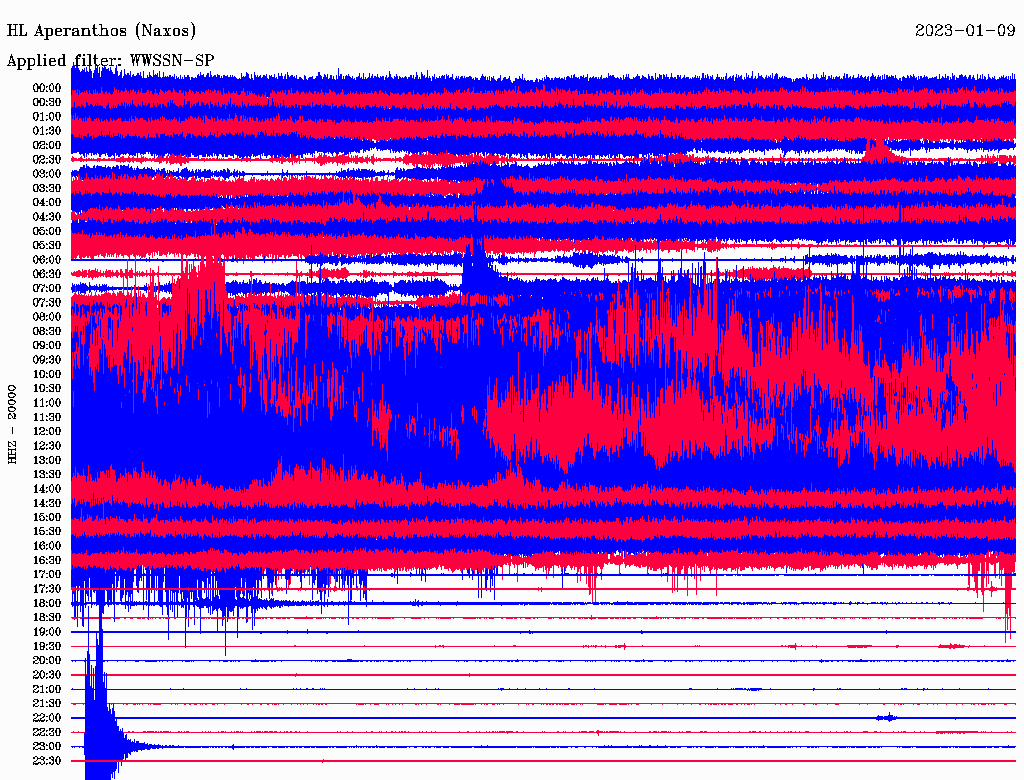Click the 08:30 time label
Image resolution: width=1024 pixels, height=780 pixels.
pos(47,331)
